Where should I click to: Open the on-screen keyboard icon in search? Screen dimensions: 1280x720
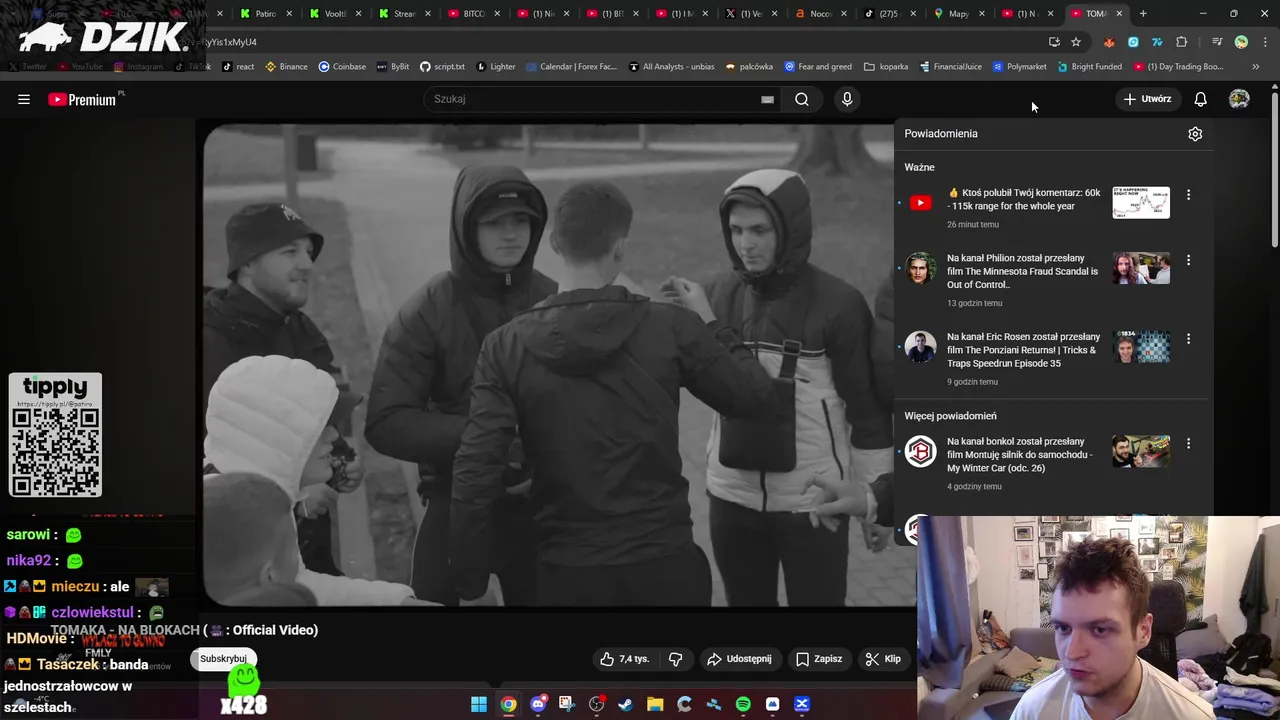(x=767, y=99)
